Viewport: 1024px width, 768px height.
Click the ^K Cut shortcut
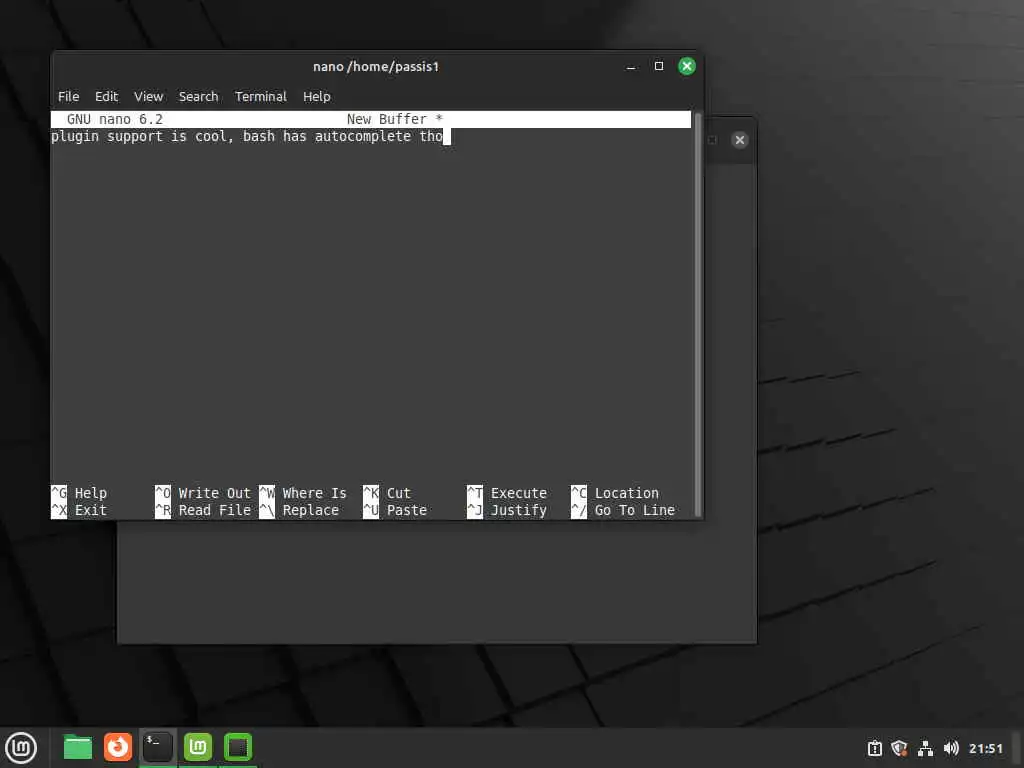pos(387,493)
